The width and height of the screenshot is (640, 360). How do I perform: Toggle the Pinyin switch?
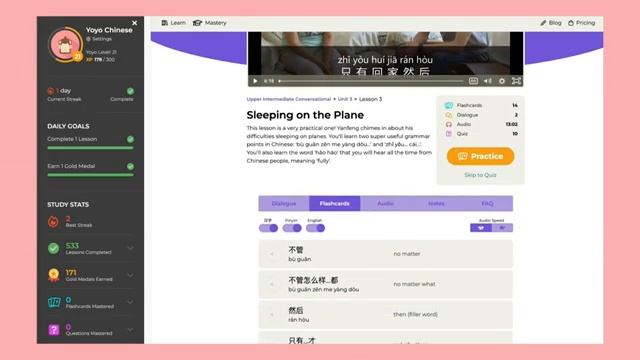pyautogui.click(x=292, y=228)
